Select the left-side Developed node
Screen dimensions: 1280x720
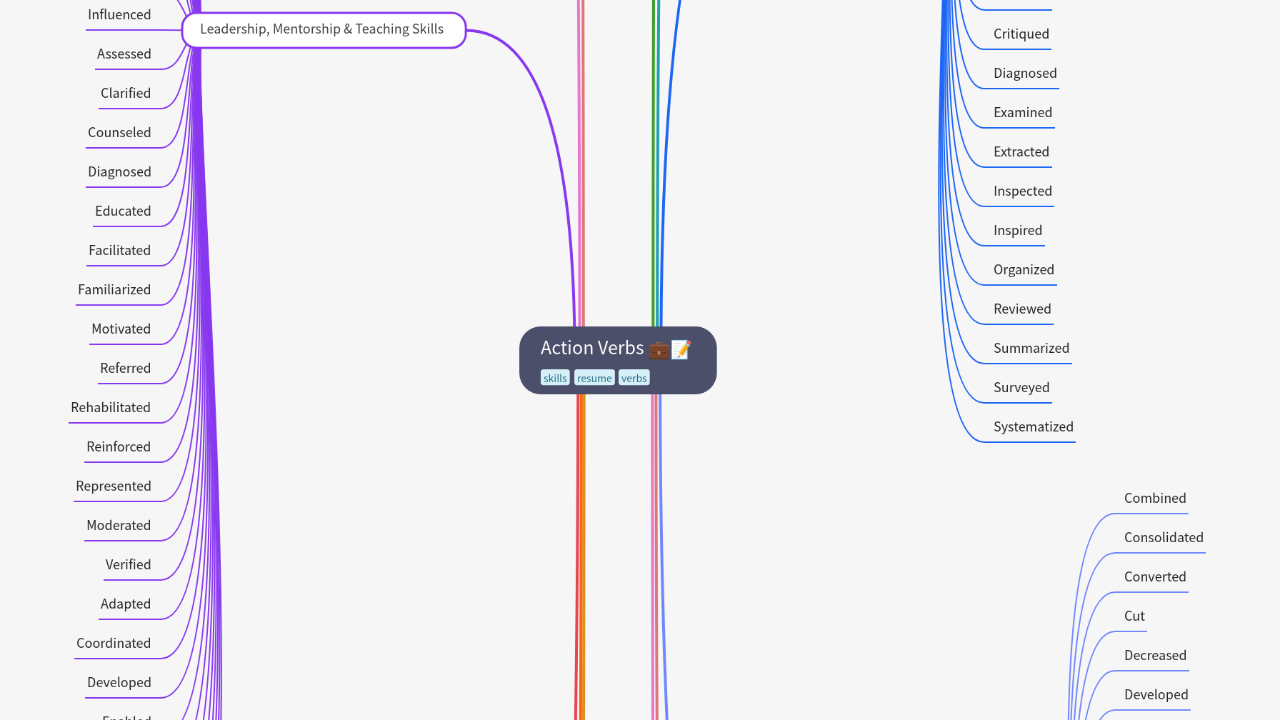(119, 683)
